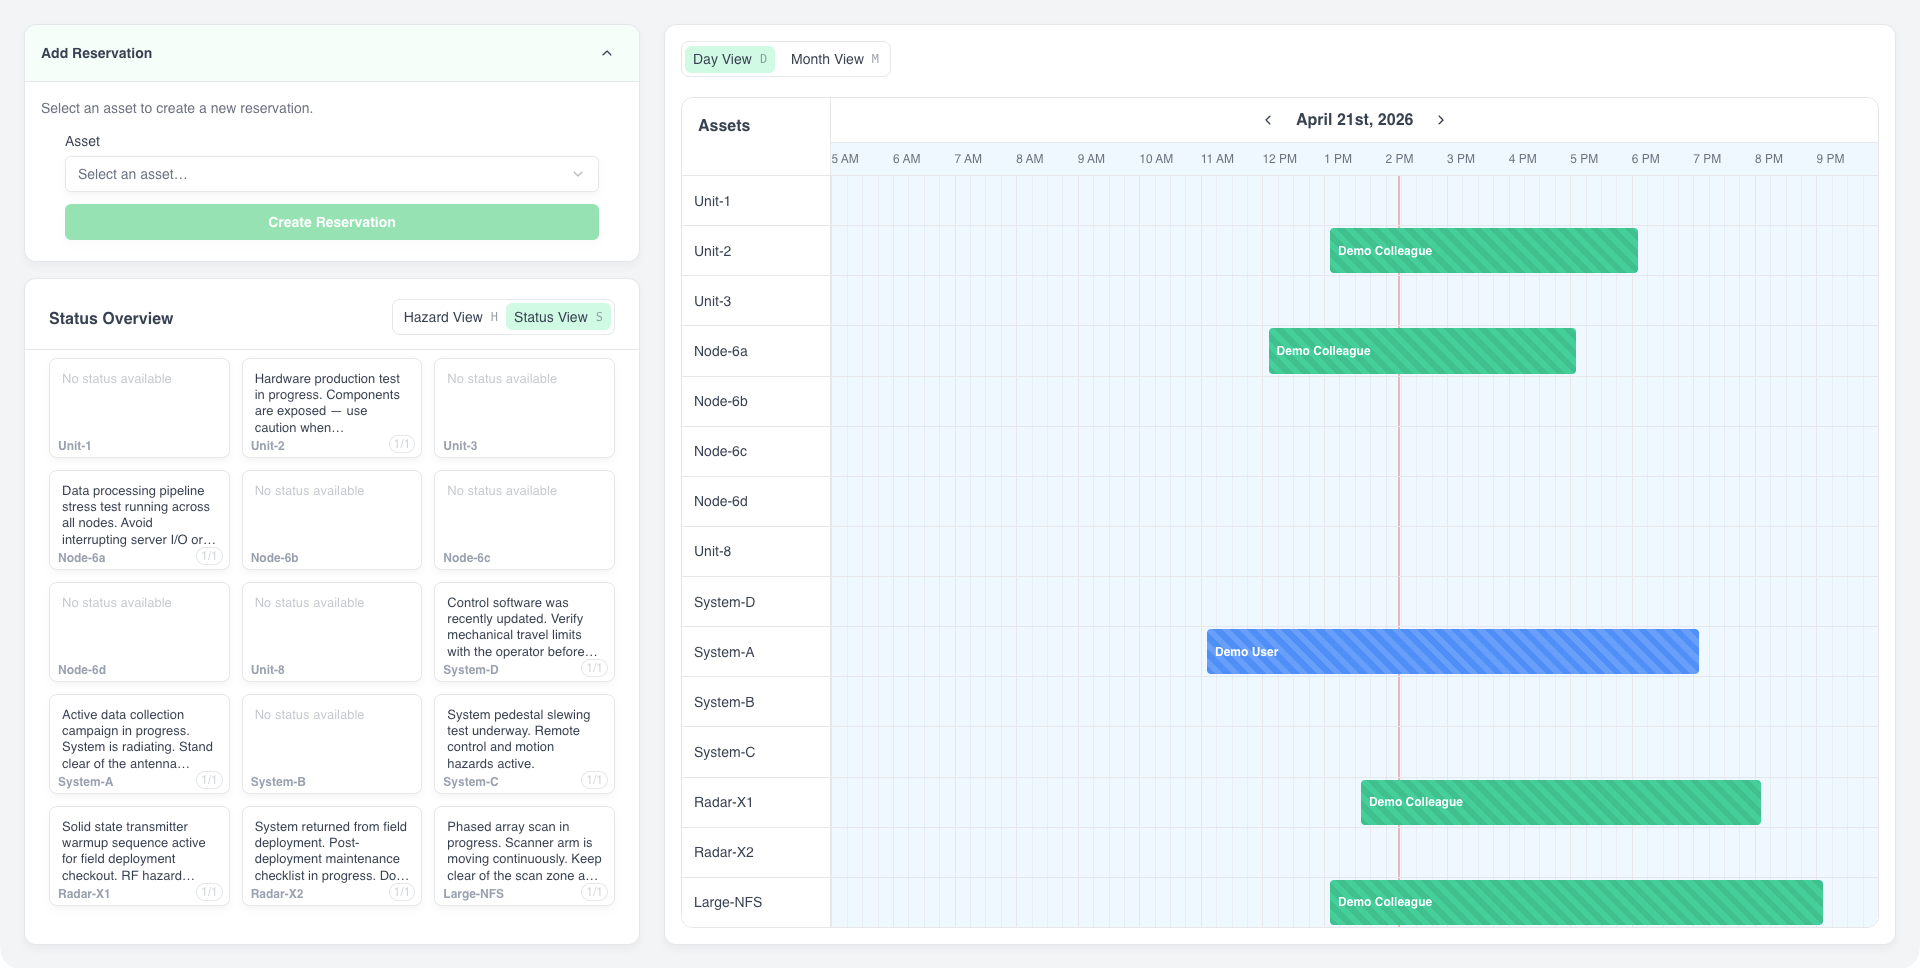This screenshot has width=1920, height=968.
Task: Select the System-A asset row label
Action: click(x=724, y=652)
